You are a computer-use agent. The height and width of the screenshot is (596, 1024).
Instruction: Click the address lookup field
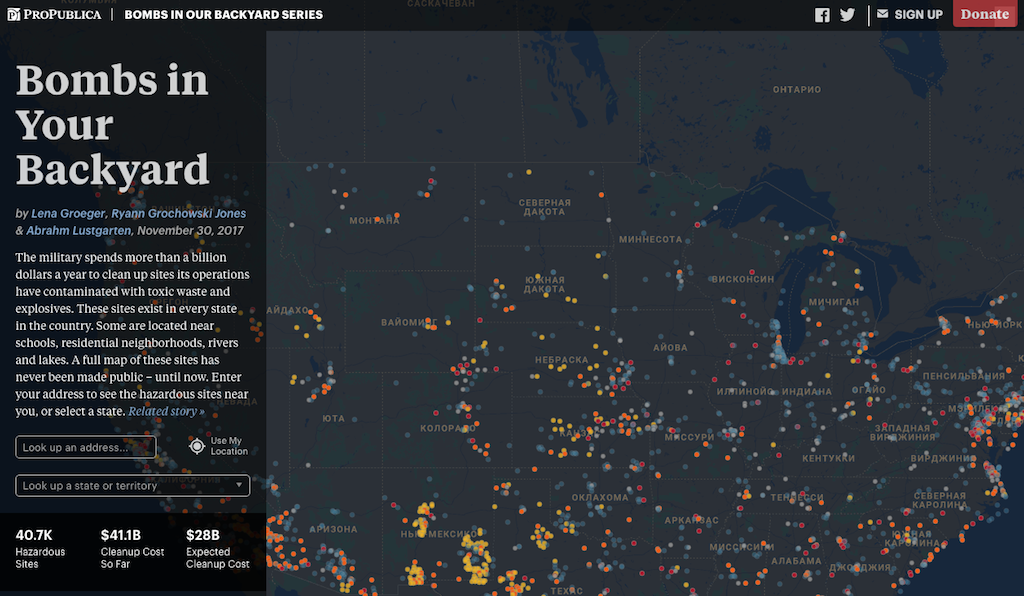click(86, 447)
